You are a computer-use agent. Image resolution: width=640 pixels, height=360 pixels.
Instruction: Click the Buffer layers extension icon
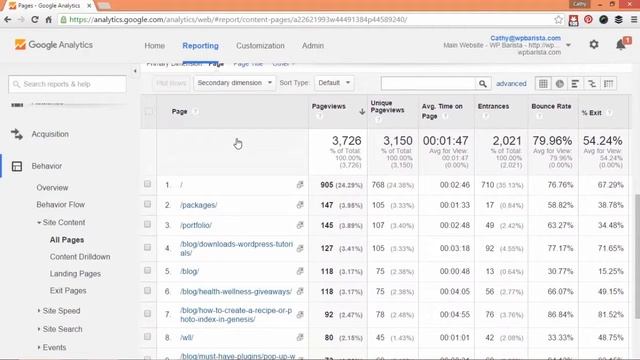point(619,20)
